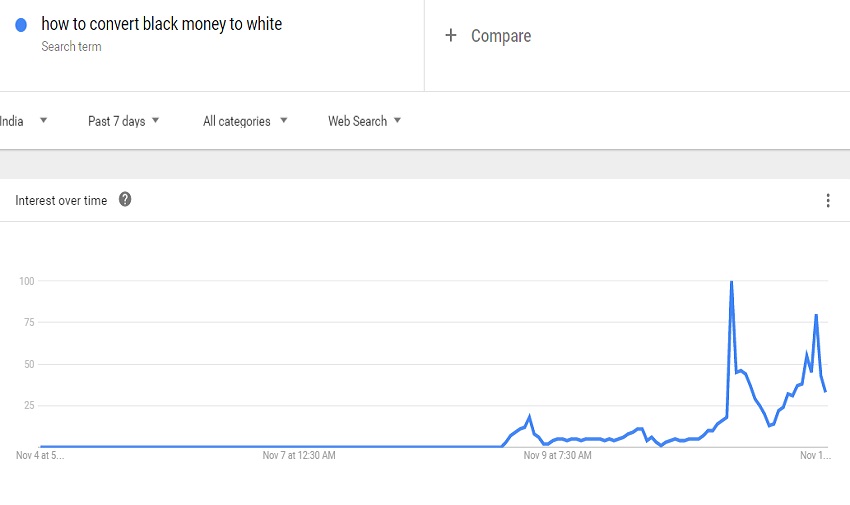Open the three-dot more options menu
Screen dimensions: 850x505
point(828,201)
